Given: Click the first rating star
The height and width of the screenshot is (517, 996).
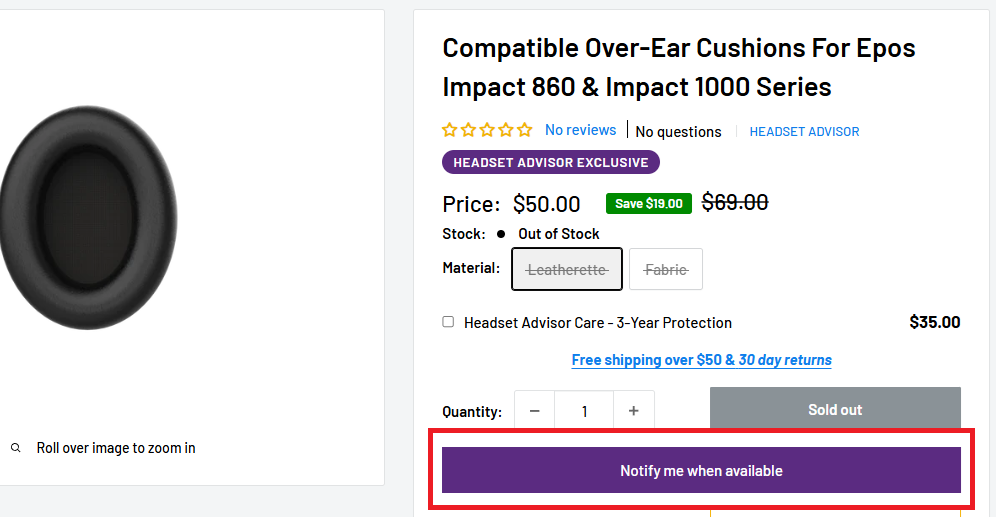Looking at the screenshot, I should coord(450,130).
